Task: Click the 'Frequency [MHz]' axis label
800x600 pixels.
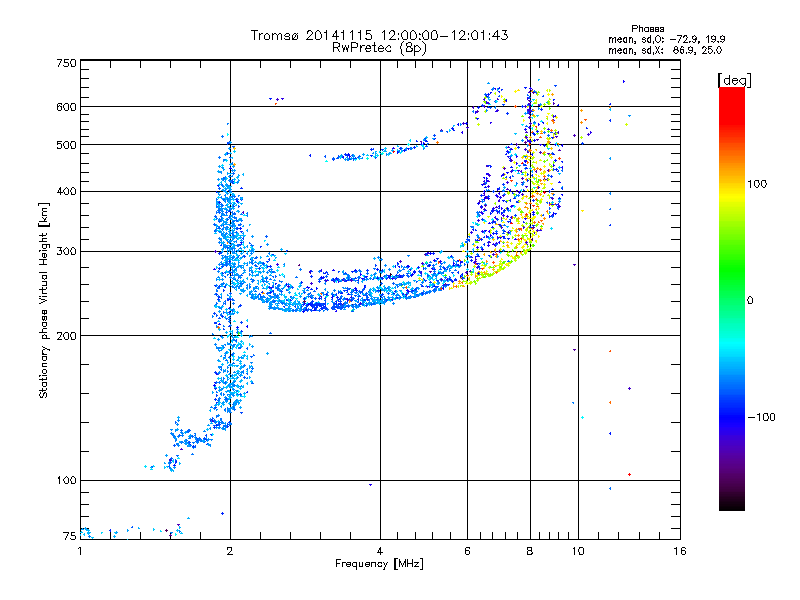Action: [379, 564]
